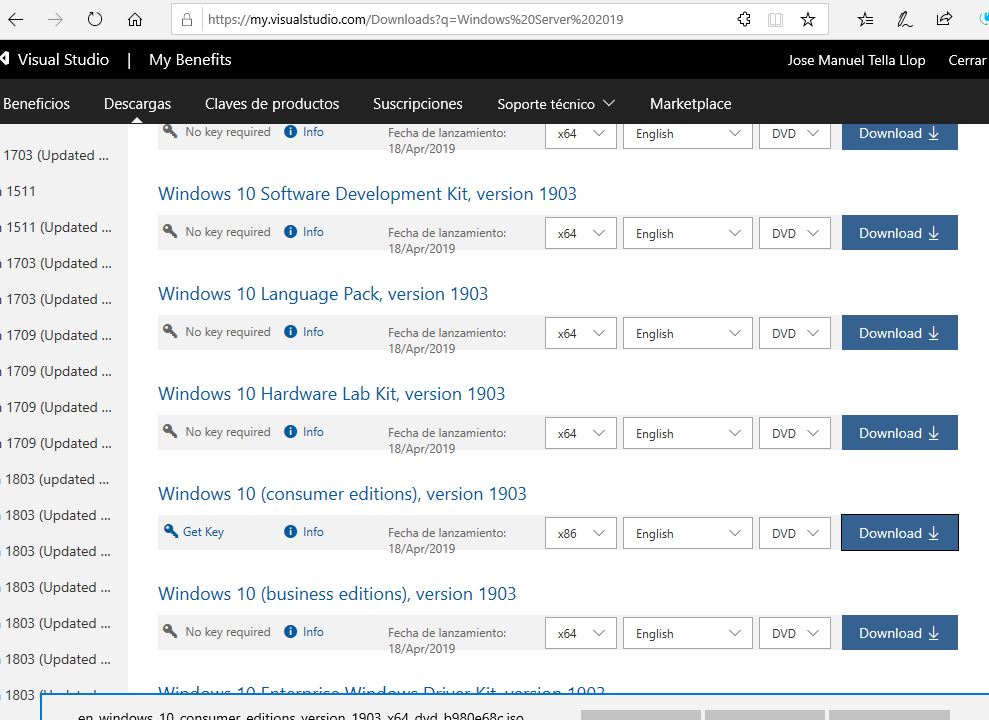Click key icon in Language Pack row
The height and width of the screenshot is (720, 989).
[x=170, y=331]
